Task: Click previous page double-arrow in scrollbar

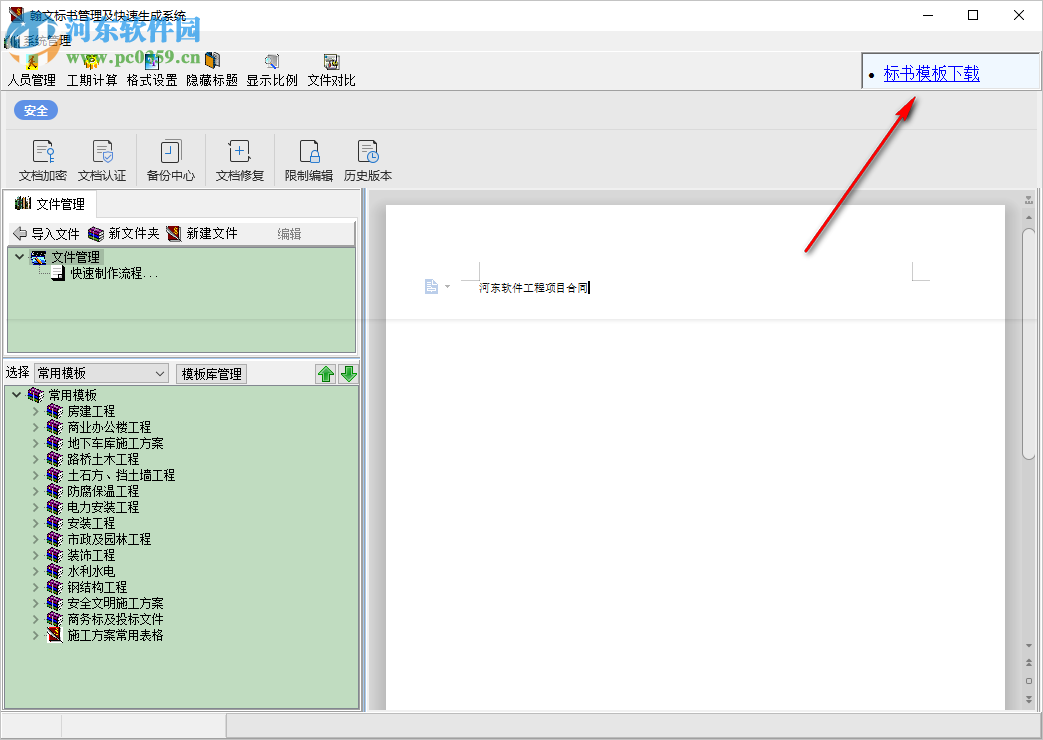Action: coord(1028,663)
